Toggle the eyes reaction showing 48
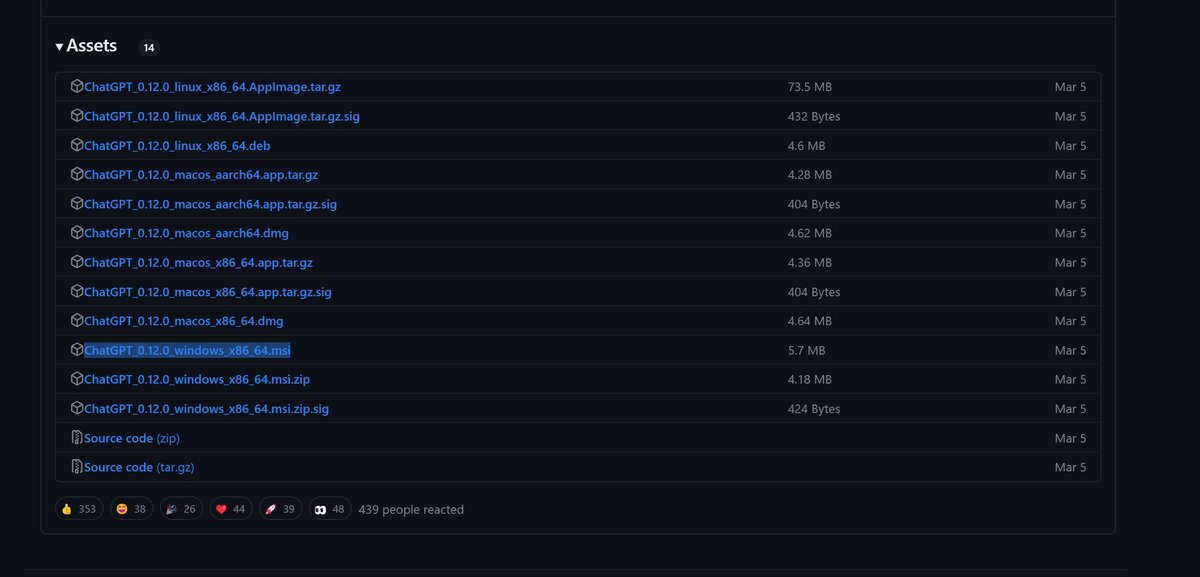Screen dimensions: 1200x577 [330, 509]
